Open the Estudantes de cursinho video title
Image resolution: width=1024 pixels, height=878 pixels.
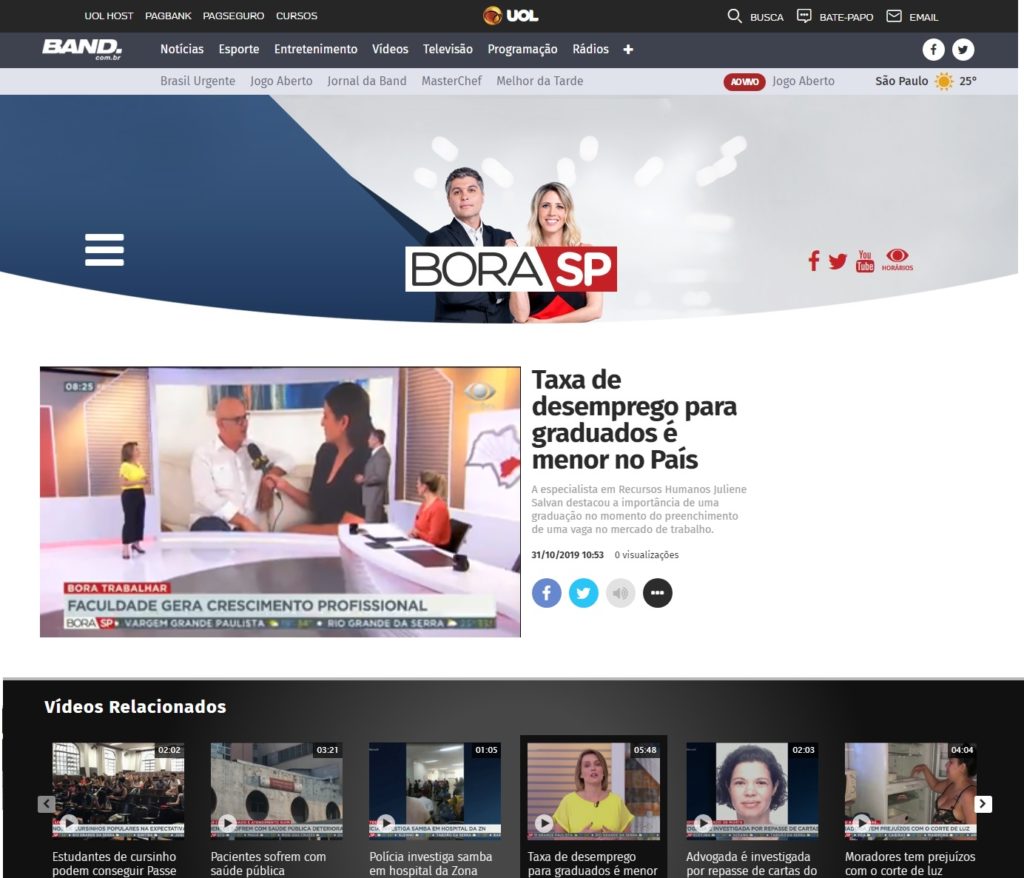114,864
